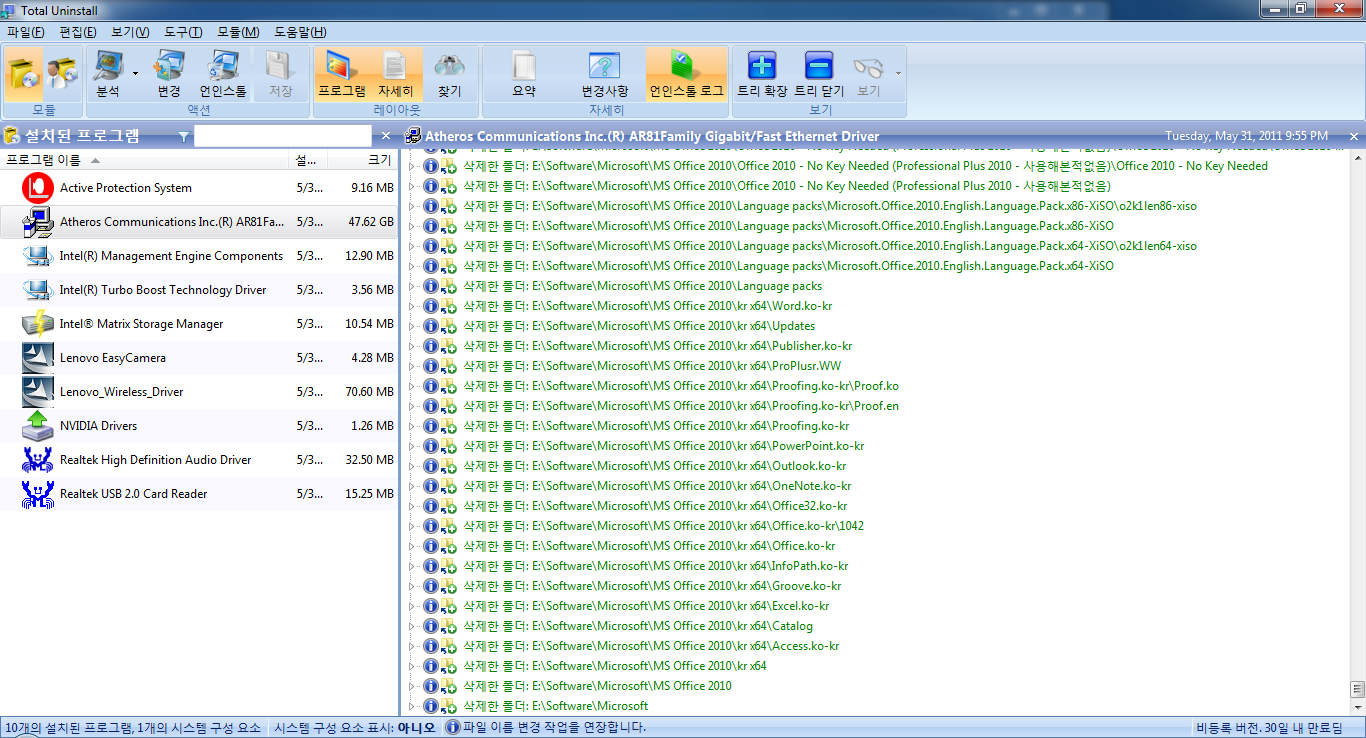The height and width of the screenshot is (738, 1366).
Task: Click the Active Protection System red icon
Action: click(x=38, y=188)
